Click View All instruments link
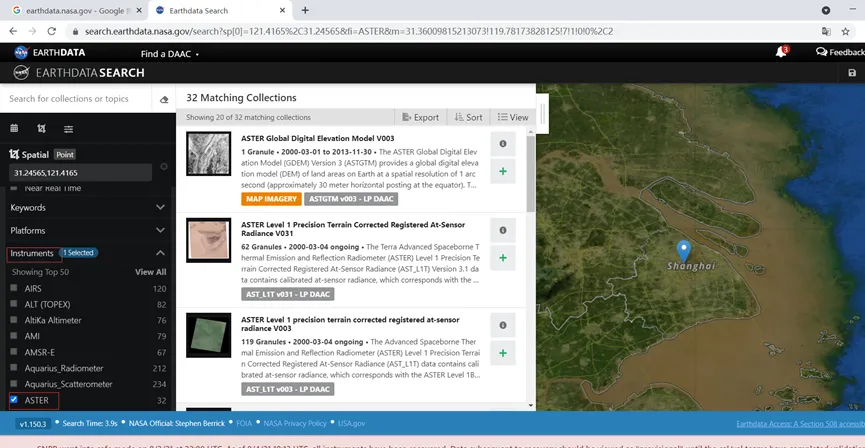The height and width of the screenshot is (448, 865). (151, 272)
